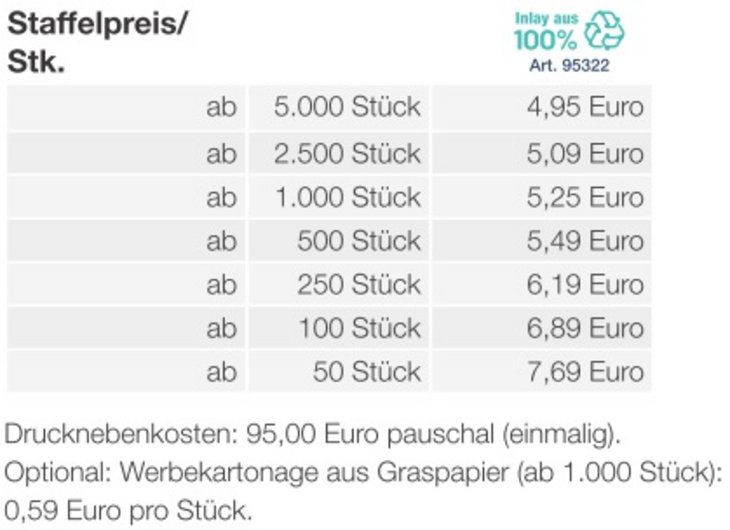Viewport: 730px width, 530px height.
Task: Click the Drucknebenkosten 95,00 Euro note
Action: tap(312, 435)
